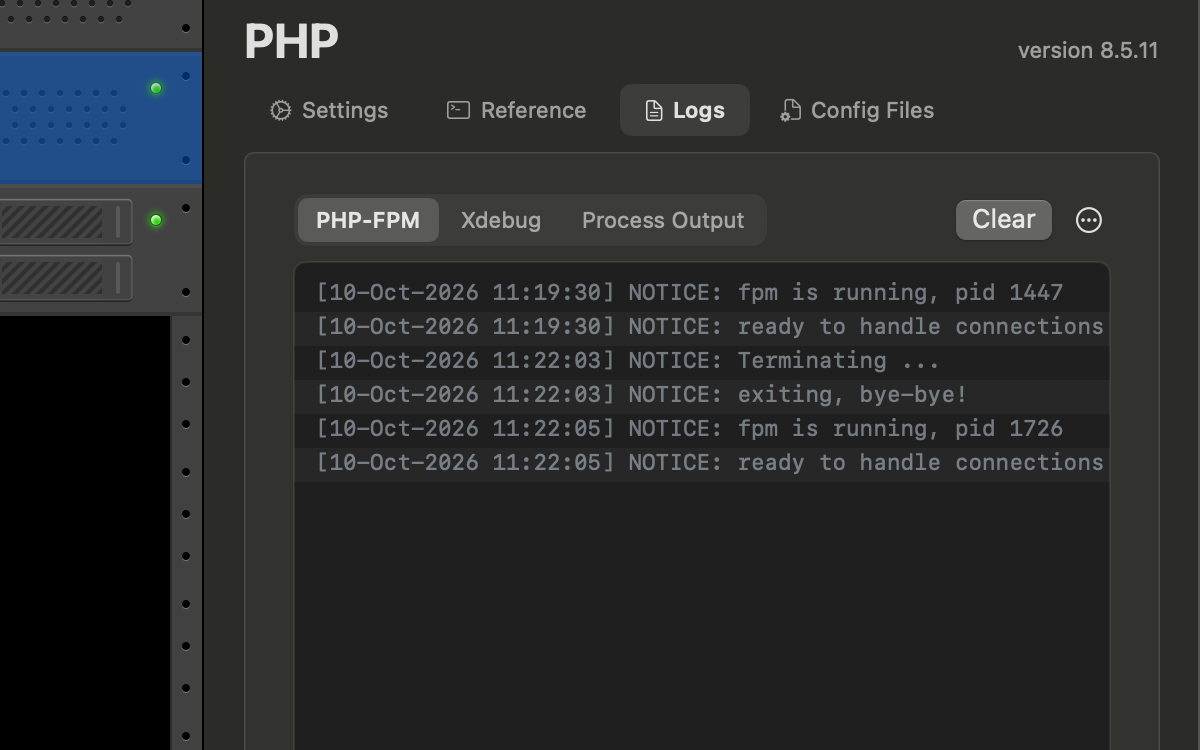
Task: Open the ellipsis more-options menu
Action: (1089, 220)
